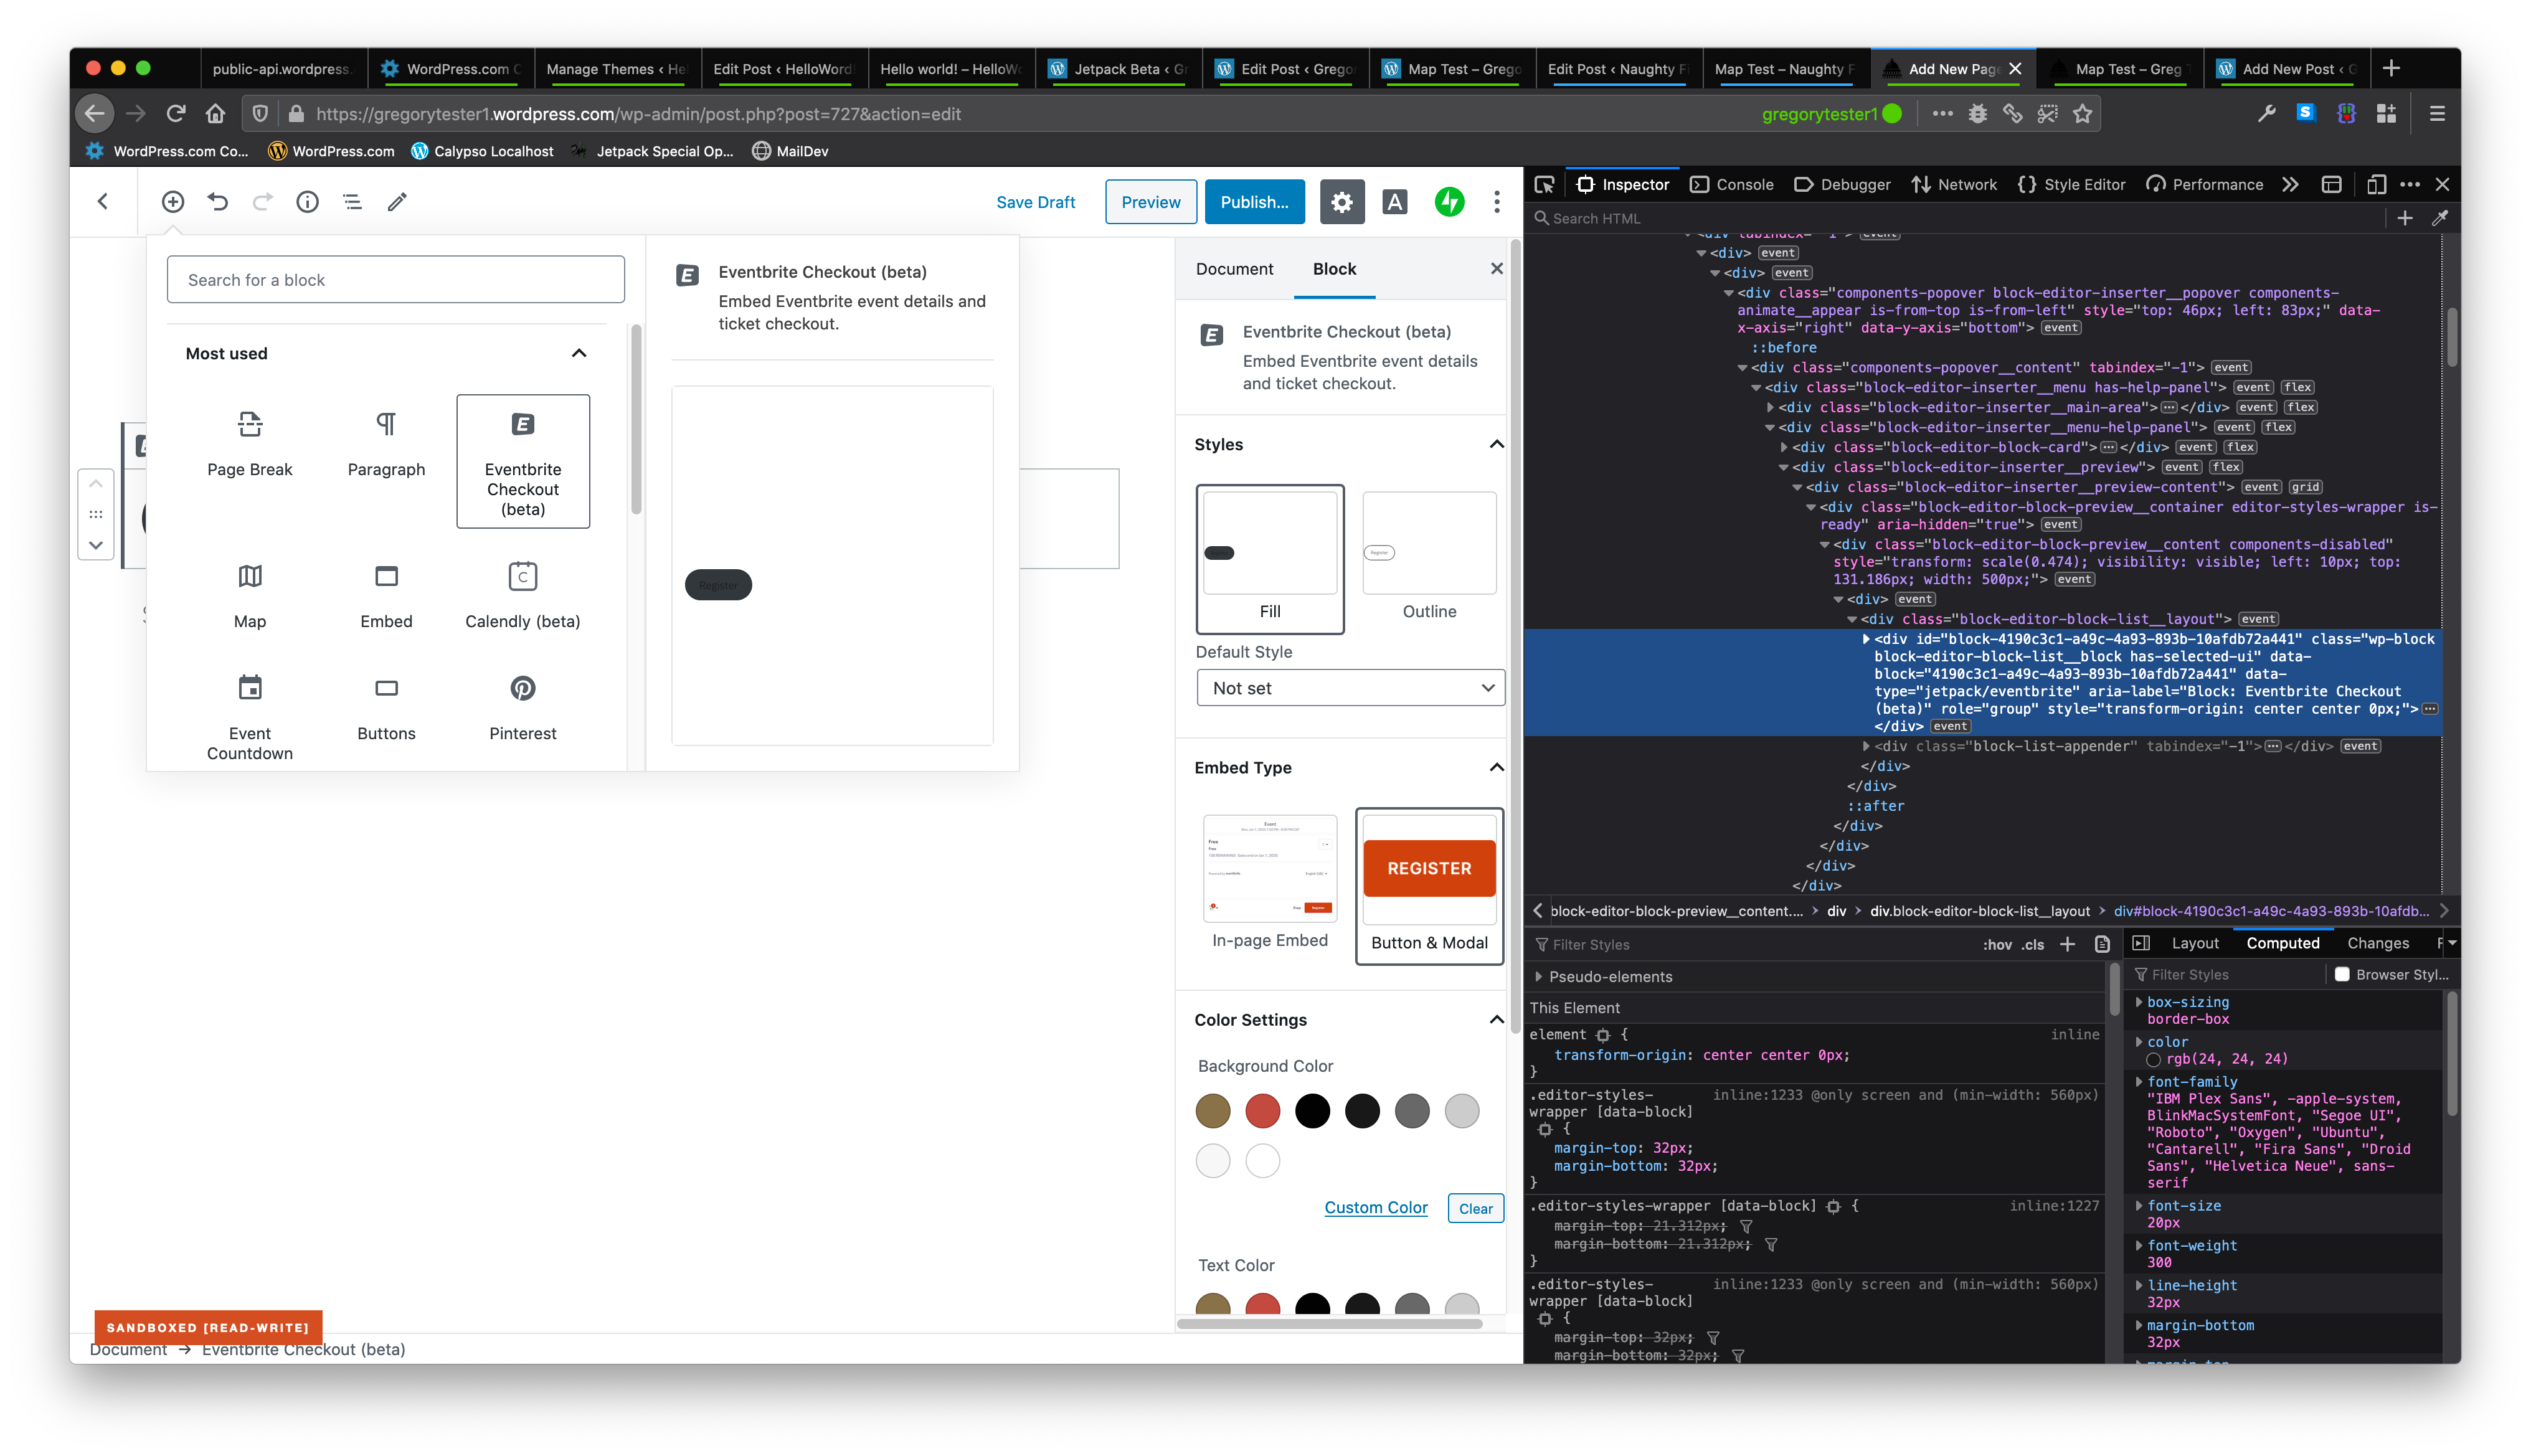Image resolution: width=2531 pixels, height=1456 pixels.
Task: Click the Add block plus icon
Action: pos(173,202)
